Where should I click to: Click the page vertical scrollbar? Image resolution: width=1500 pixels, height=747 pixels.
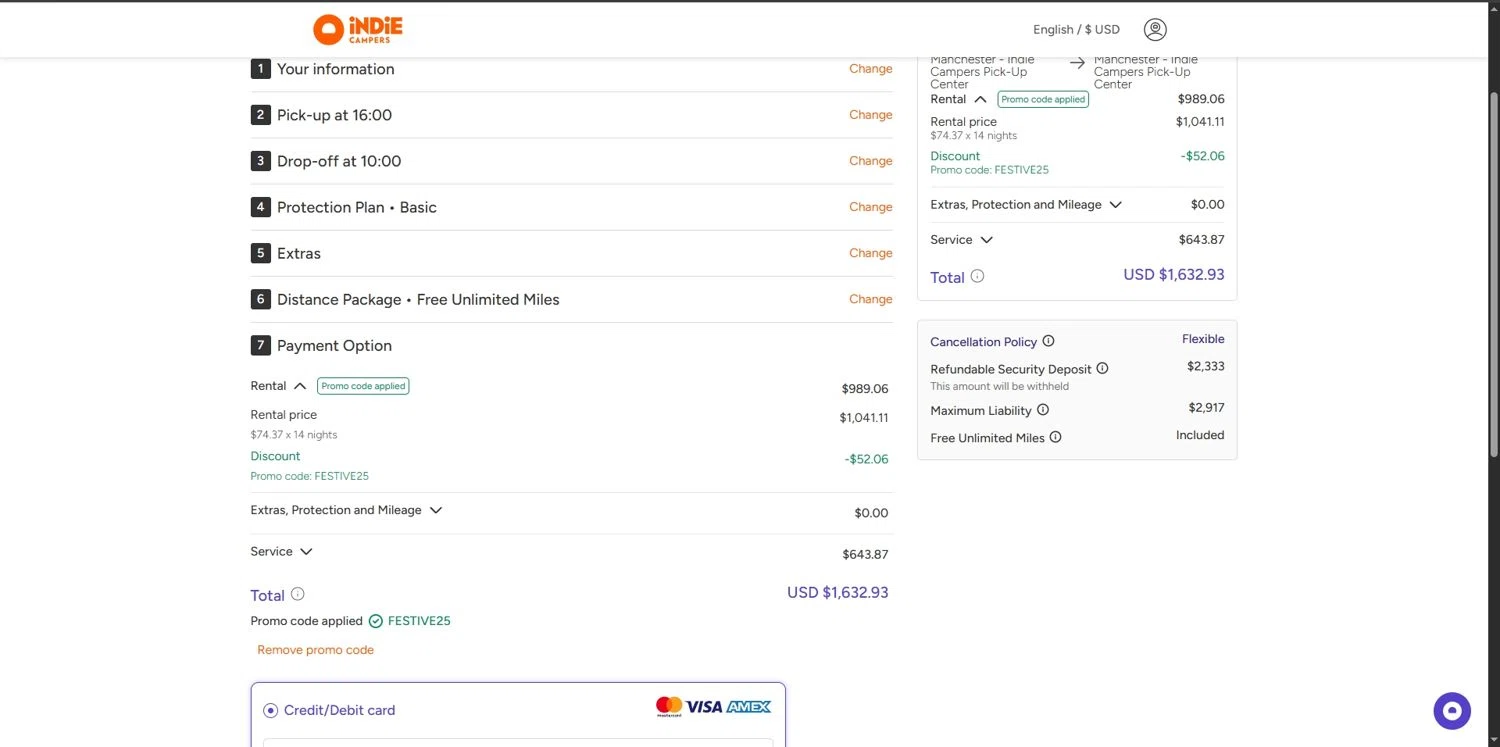tap(1494, 274)
